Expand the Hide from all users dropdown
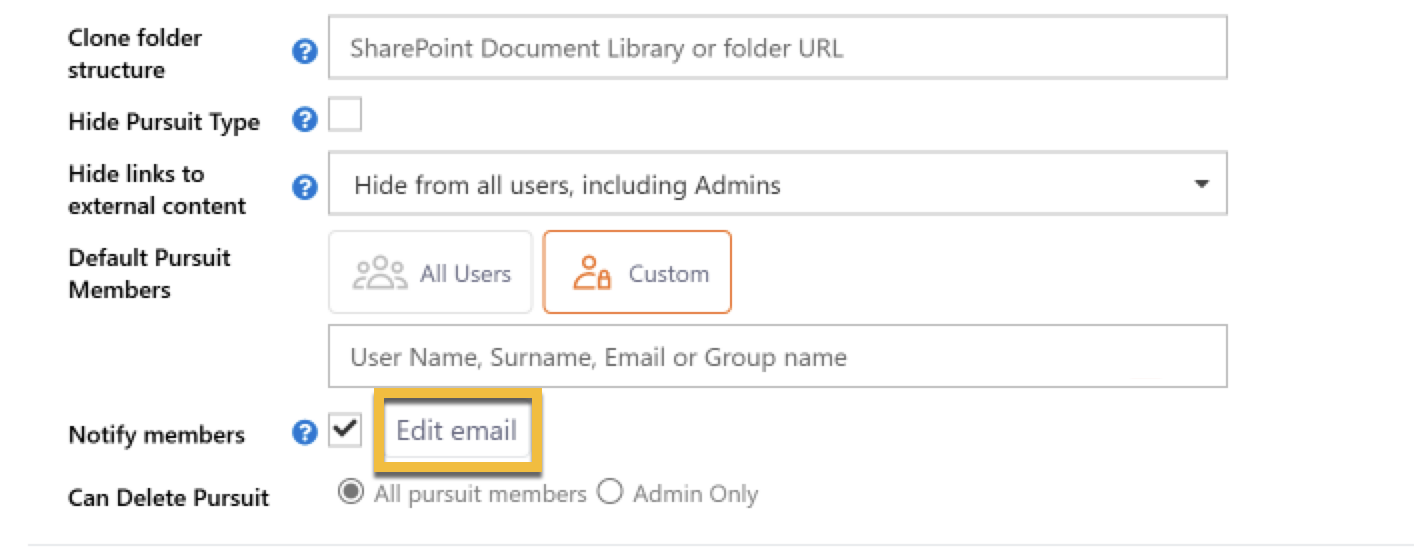 click(x=777, y=185)
